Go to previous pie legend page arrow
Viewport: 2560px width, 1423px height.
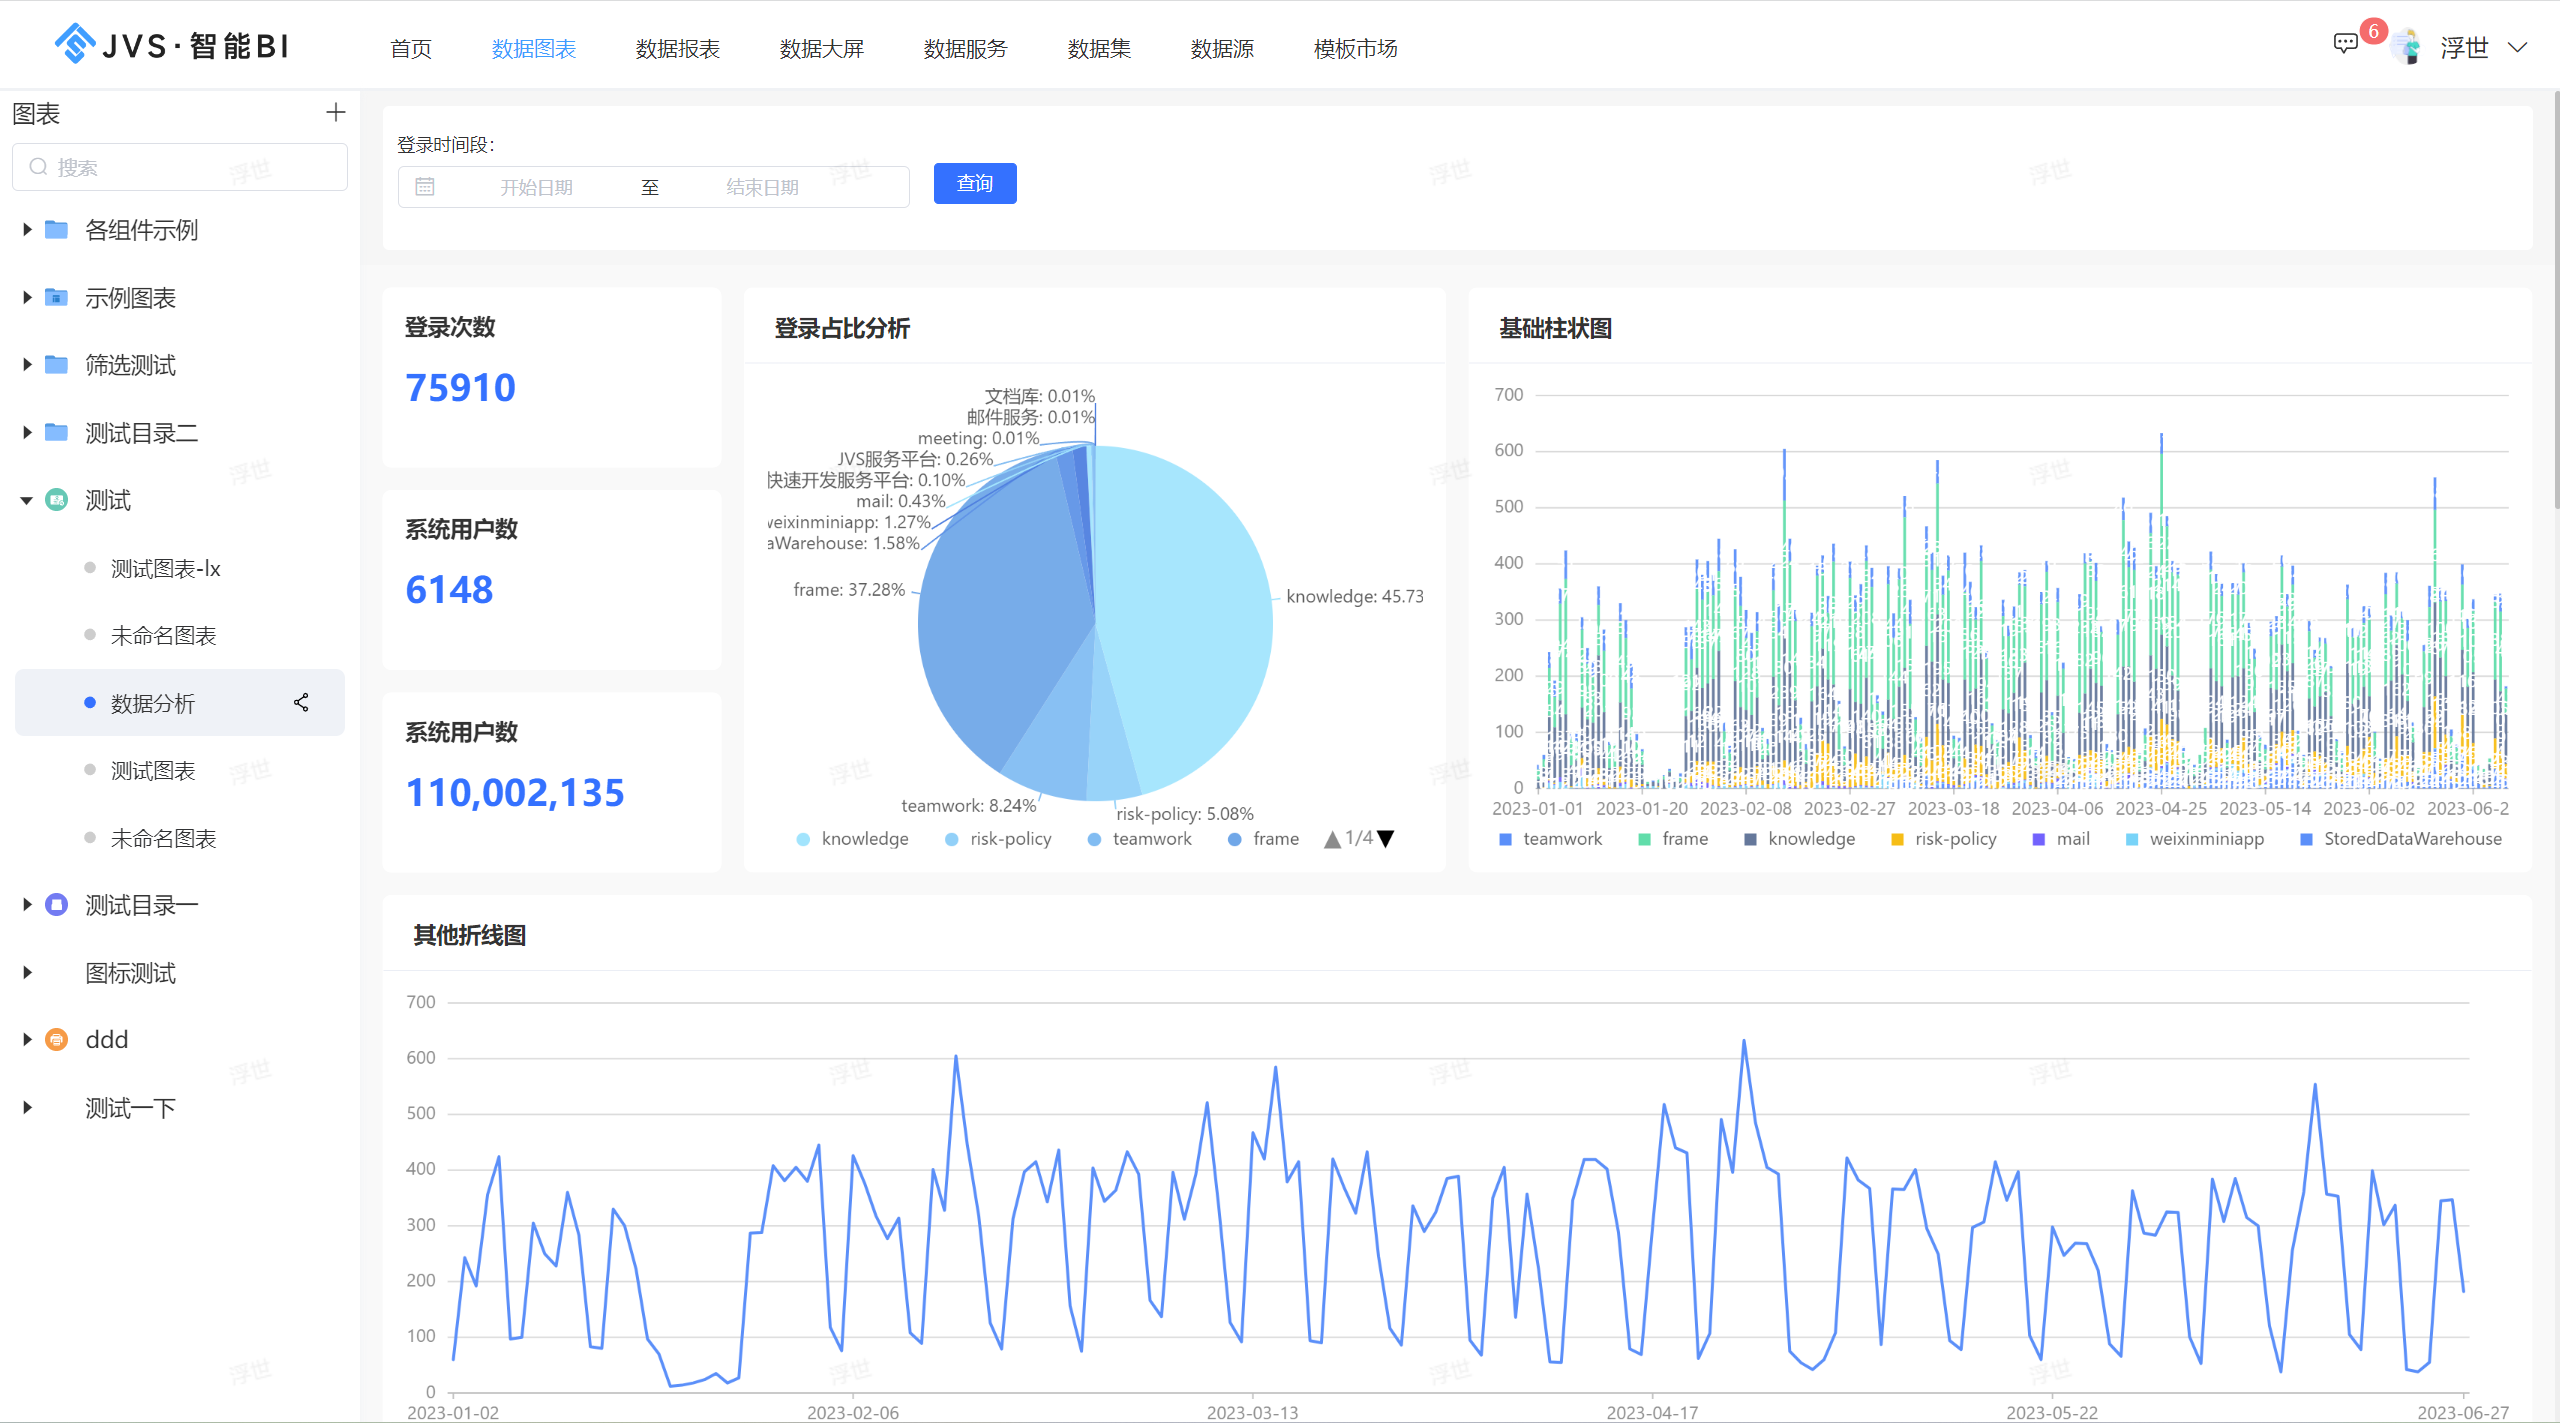click(1332, 839)
